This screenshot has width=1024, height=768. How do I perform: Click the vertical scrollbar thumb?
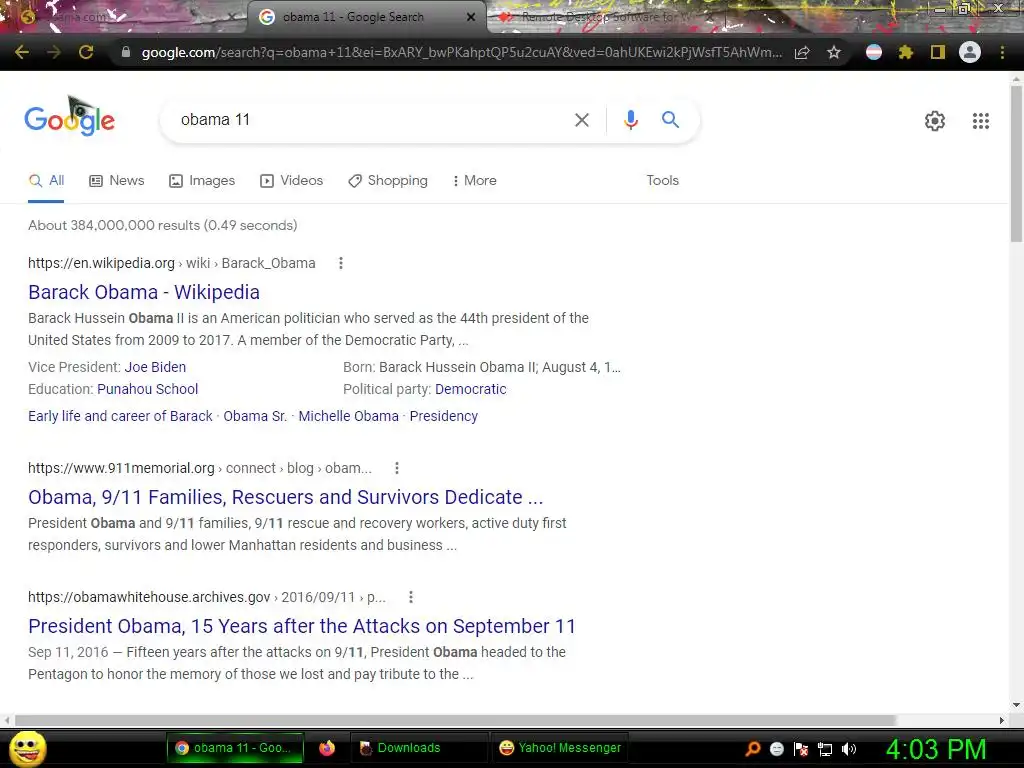click(1017, 163)
